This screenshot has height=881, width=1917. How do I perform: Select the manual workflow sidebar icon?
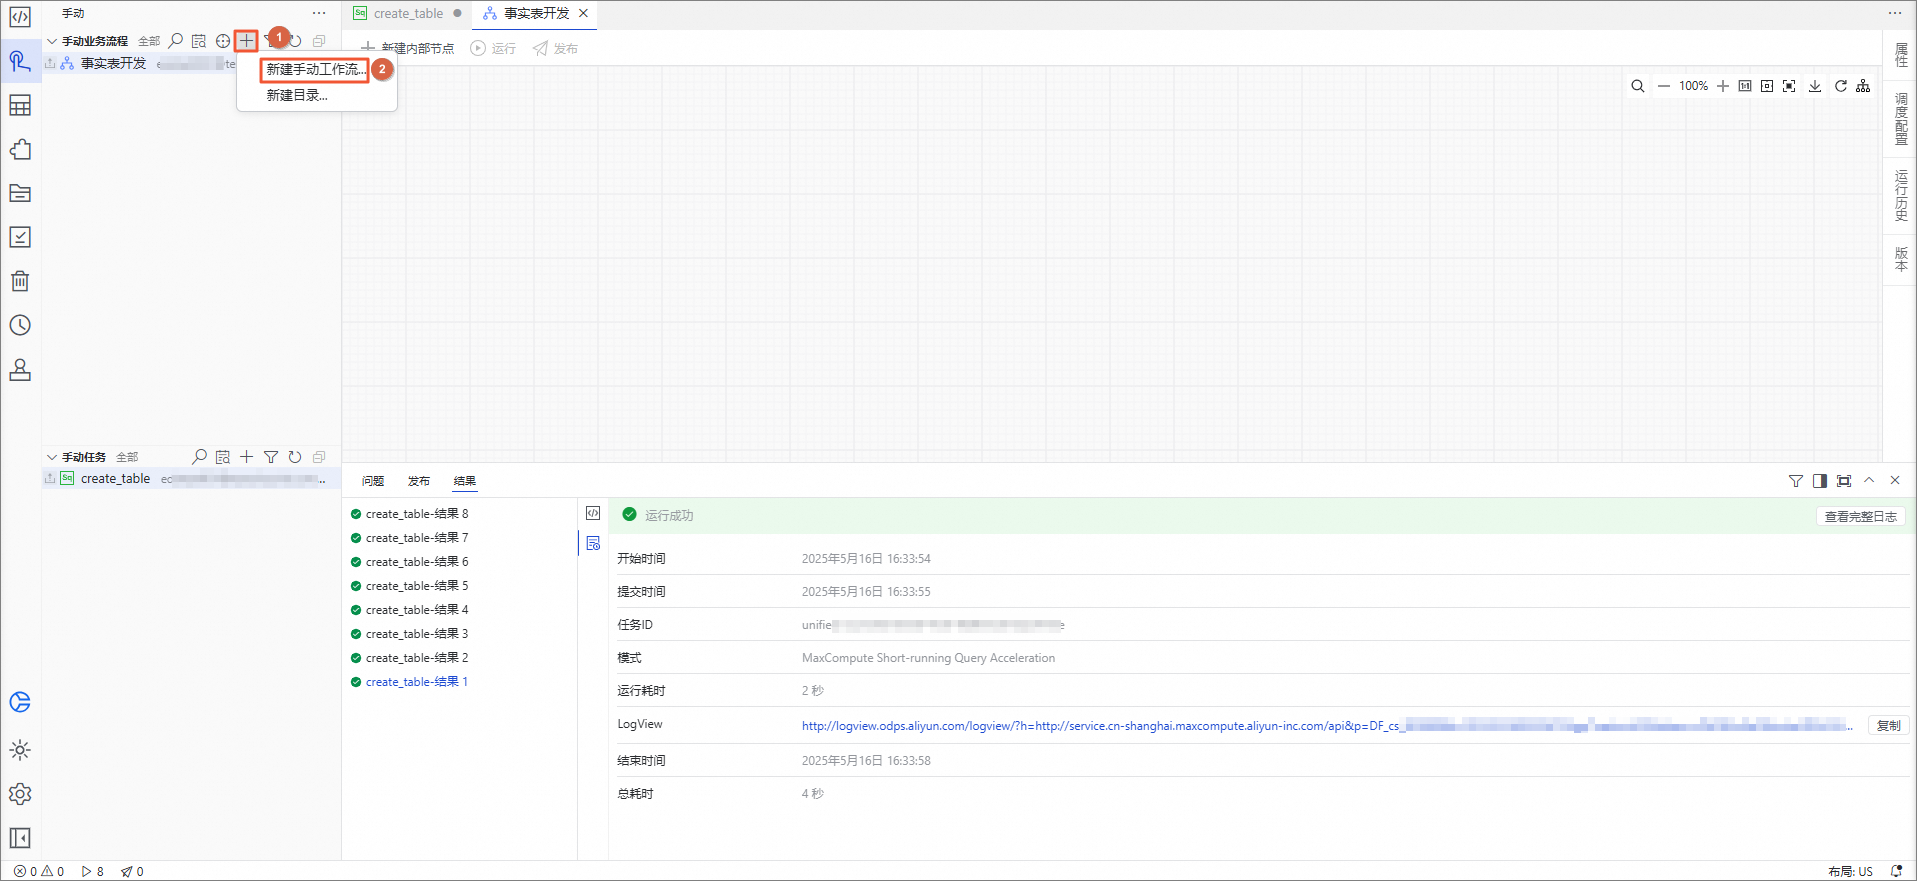[20, 61]
